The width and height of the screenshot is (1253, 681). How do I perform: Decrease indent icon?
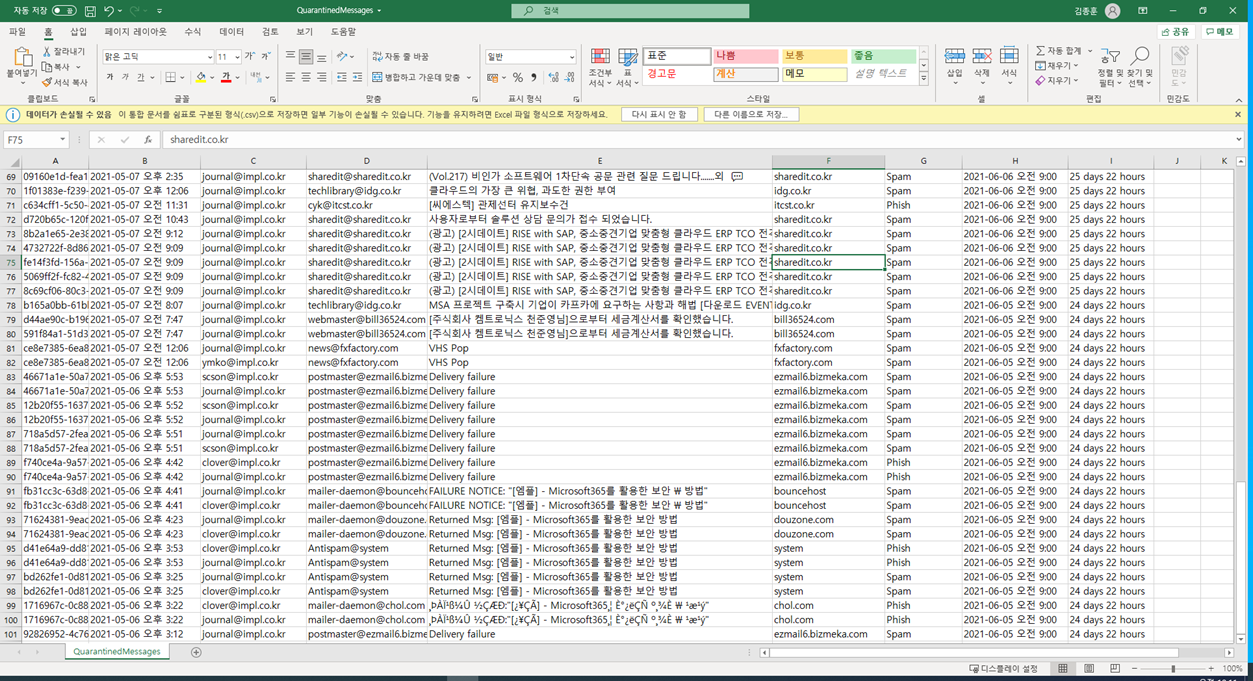pos(341,77)
